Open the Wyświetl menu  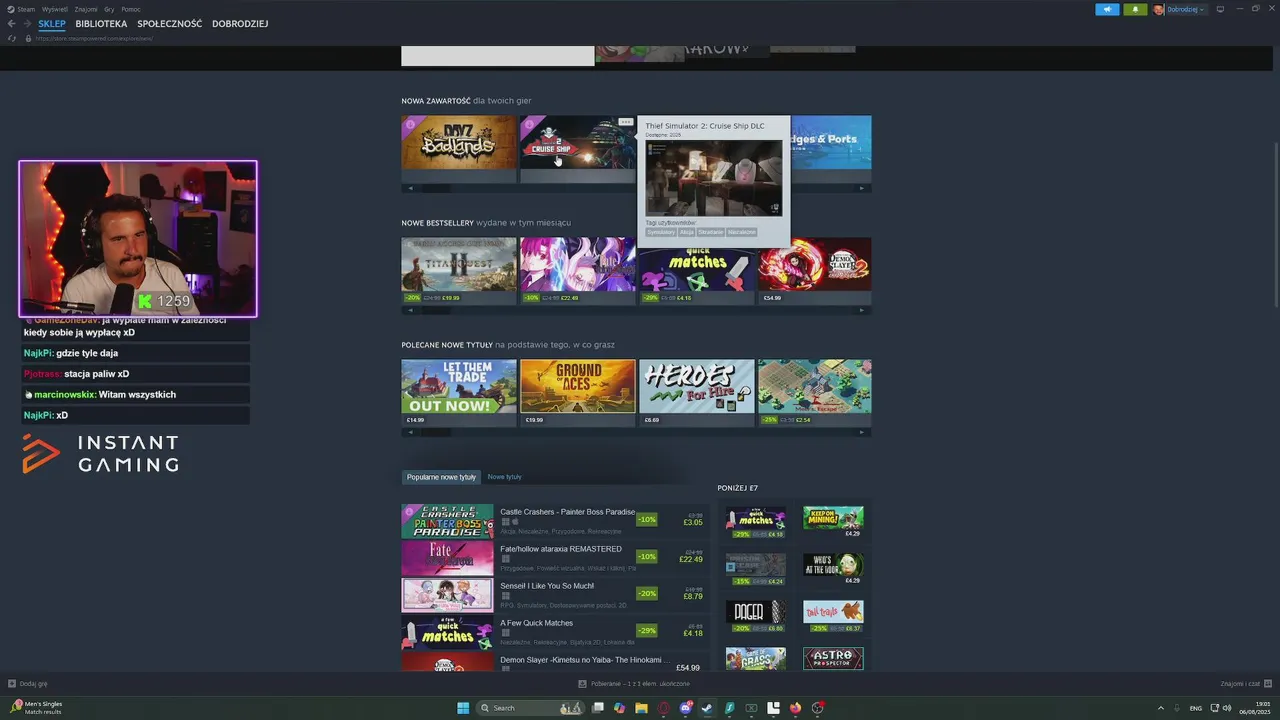54,9
